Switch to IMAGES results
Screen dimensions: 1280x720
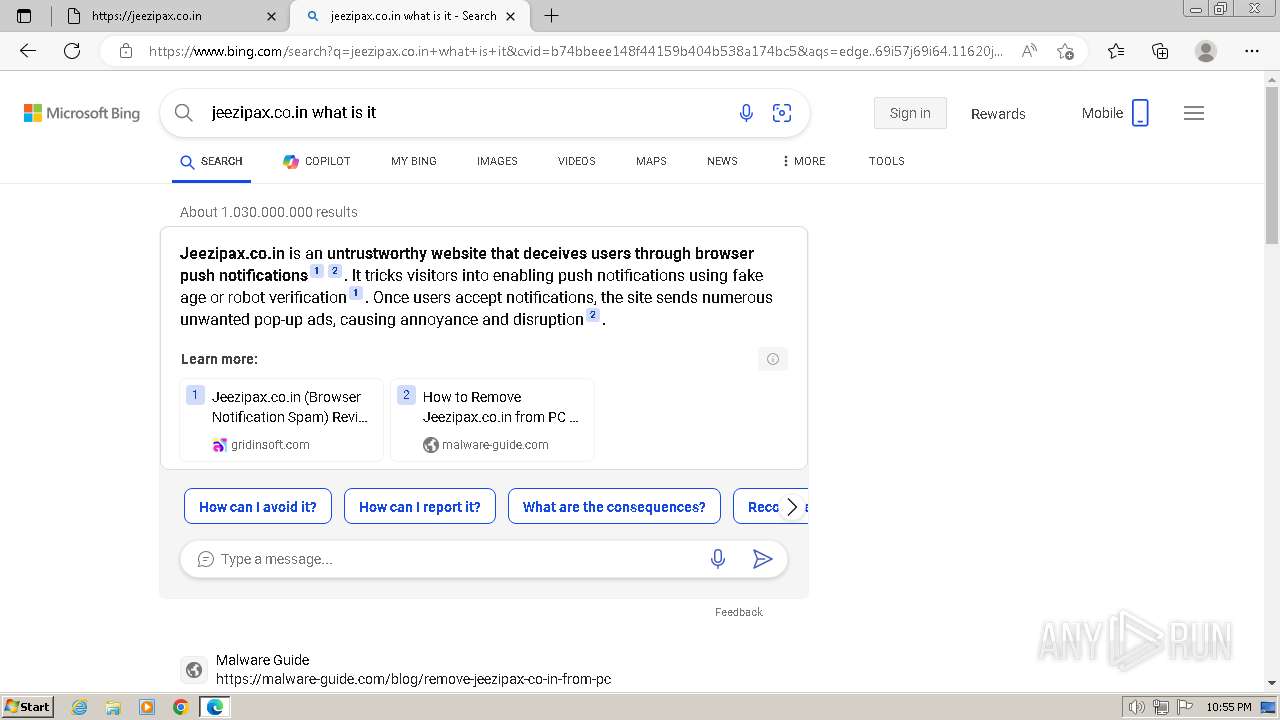(497, 161)
